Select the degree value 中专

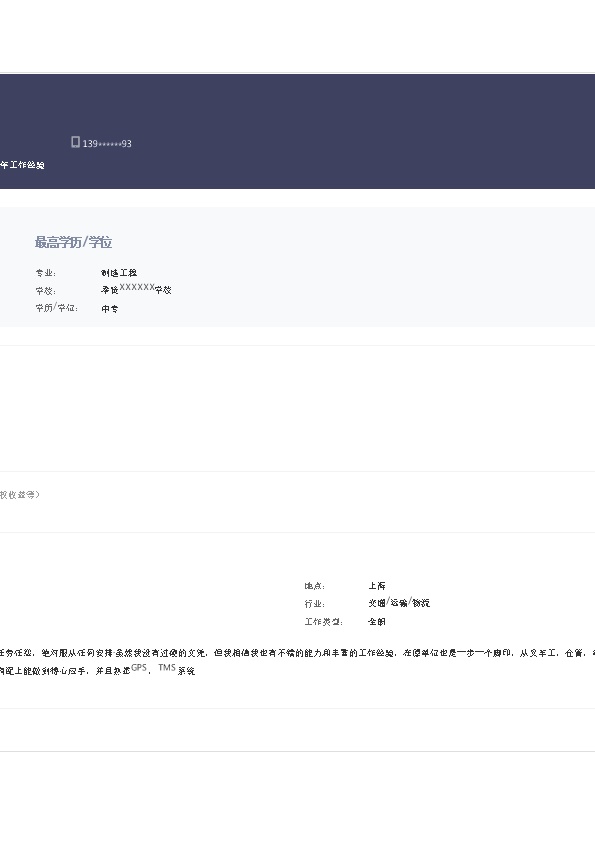tap(110, 309)
